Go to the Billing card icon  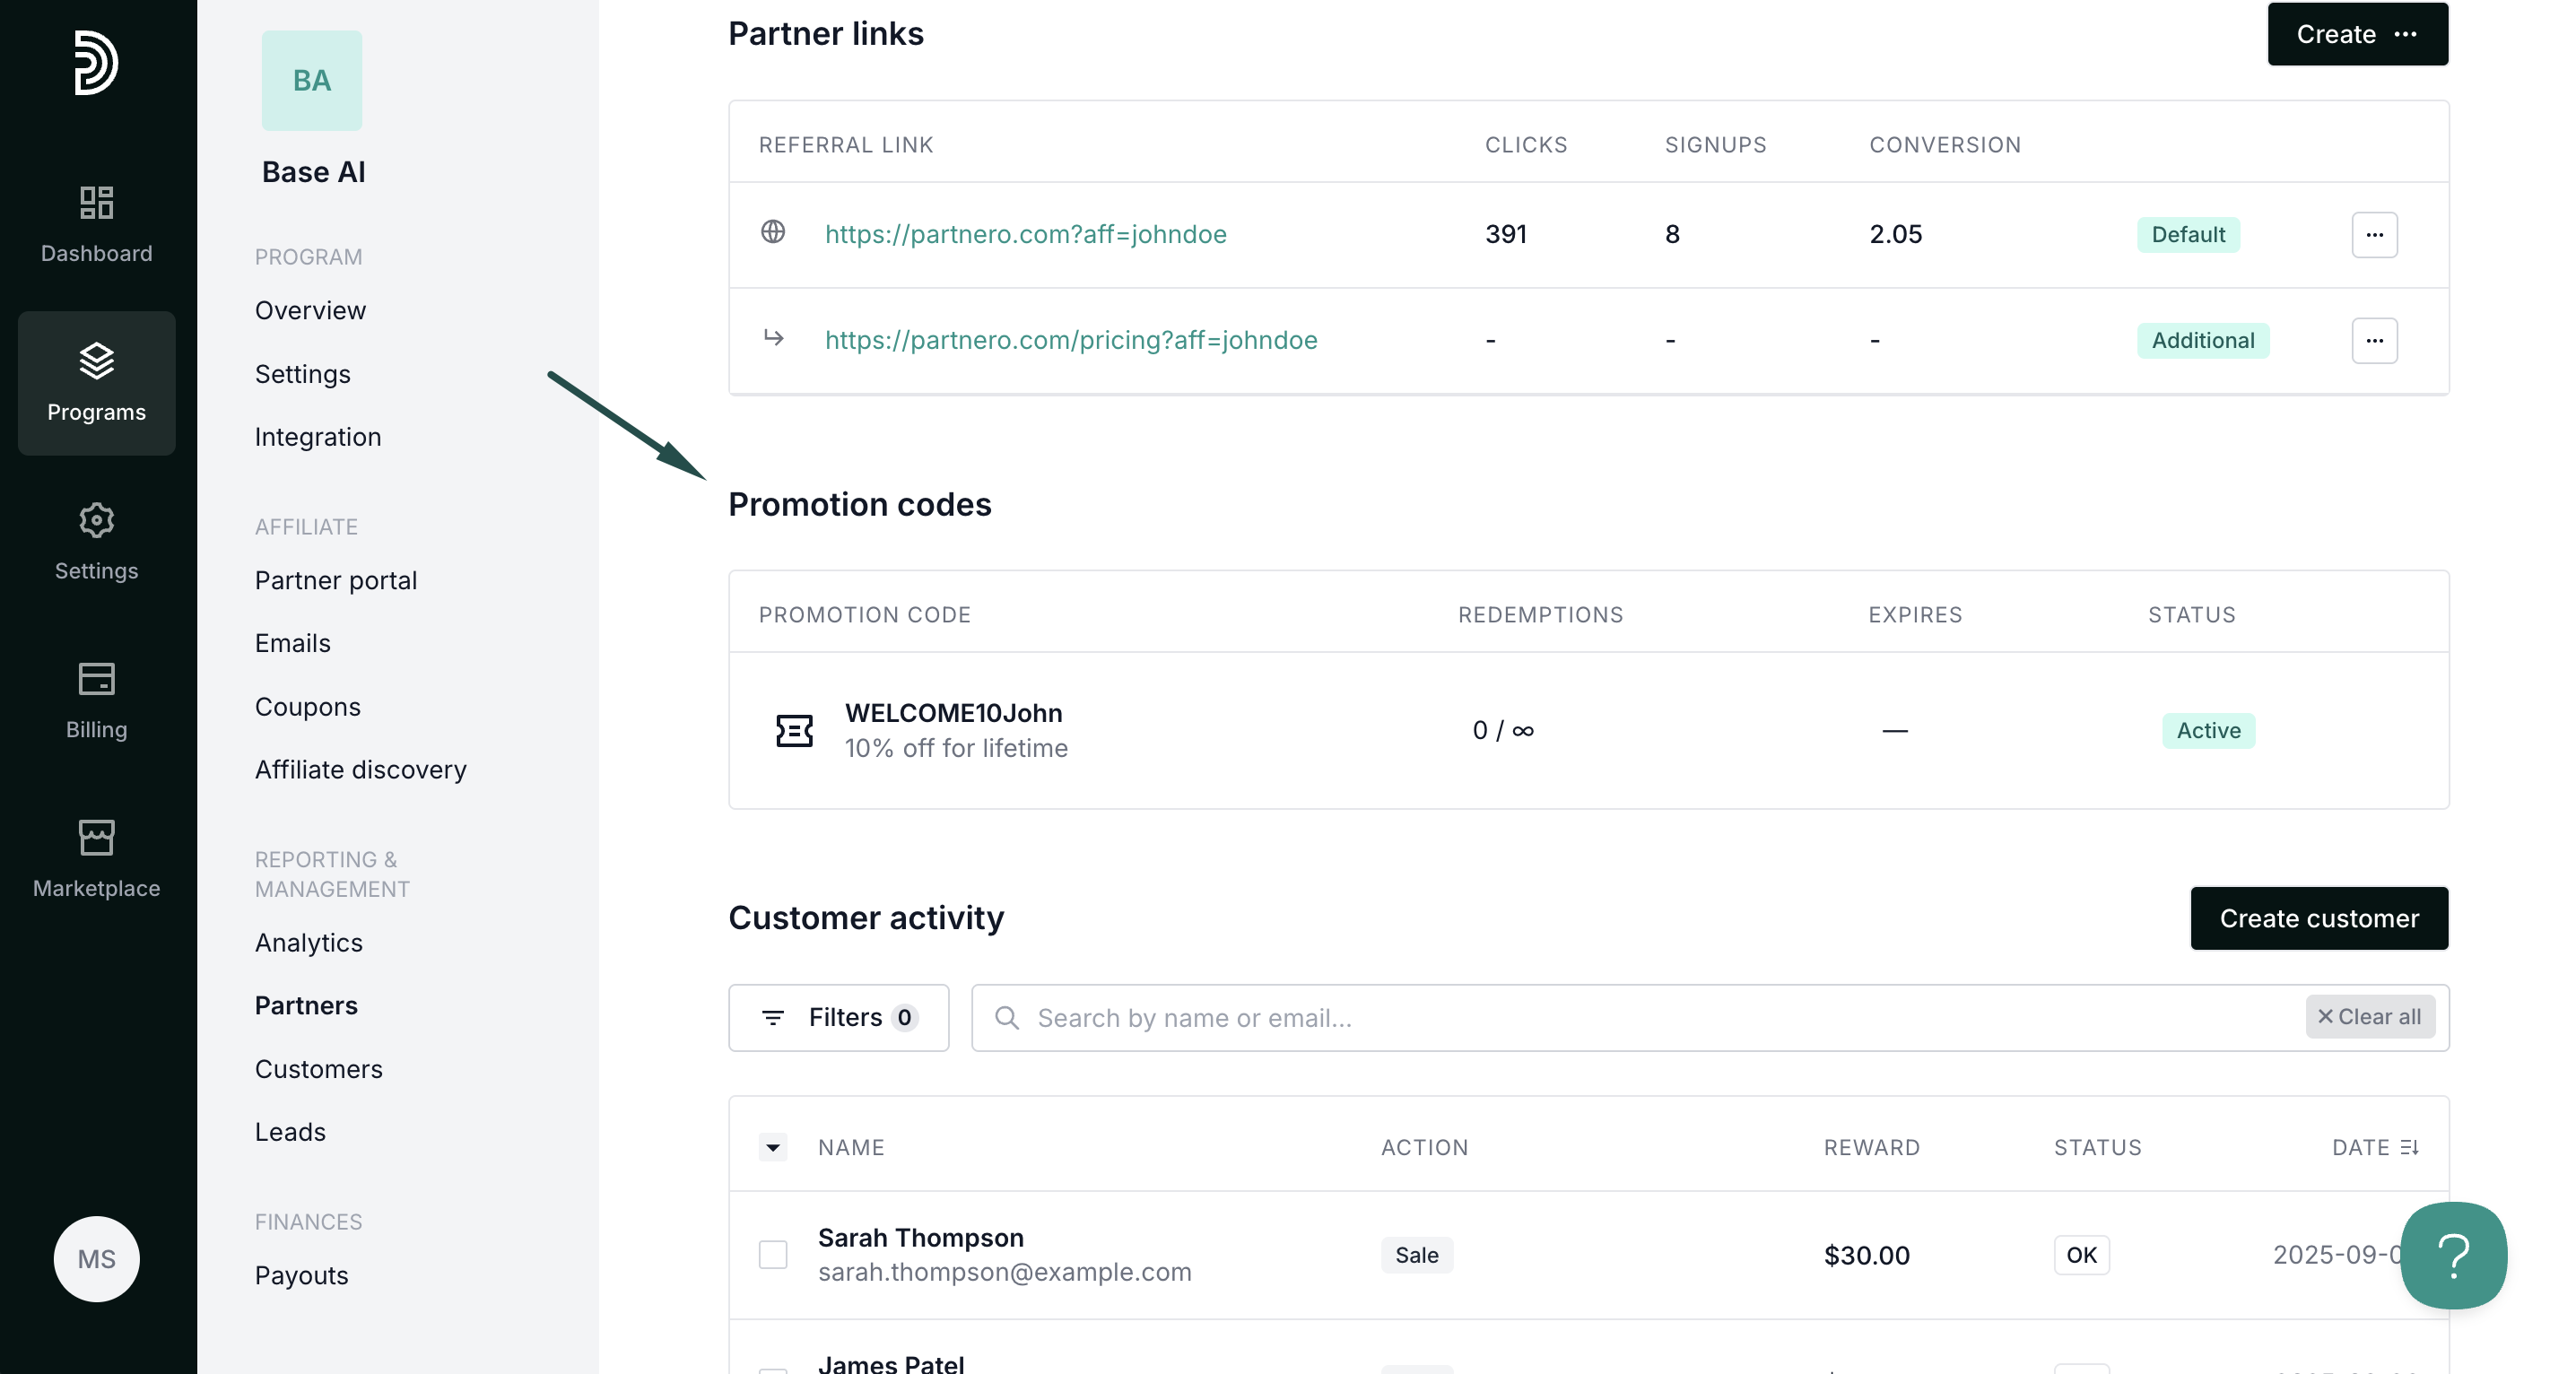pos(96,679)
